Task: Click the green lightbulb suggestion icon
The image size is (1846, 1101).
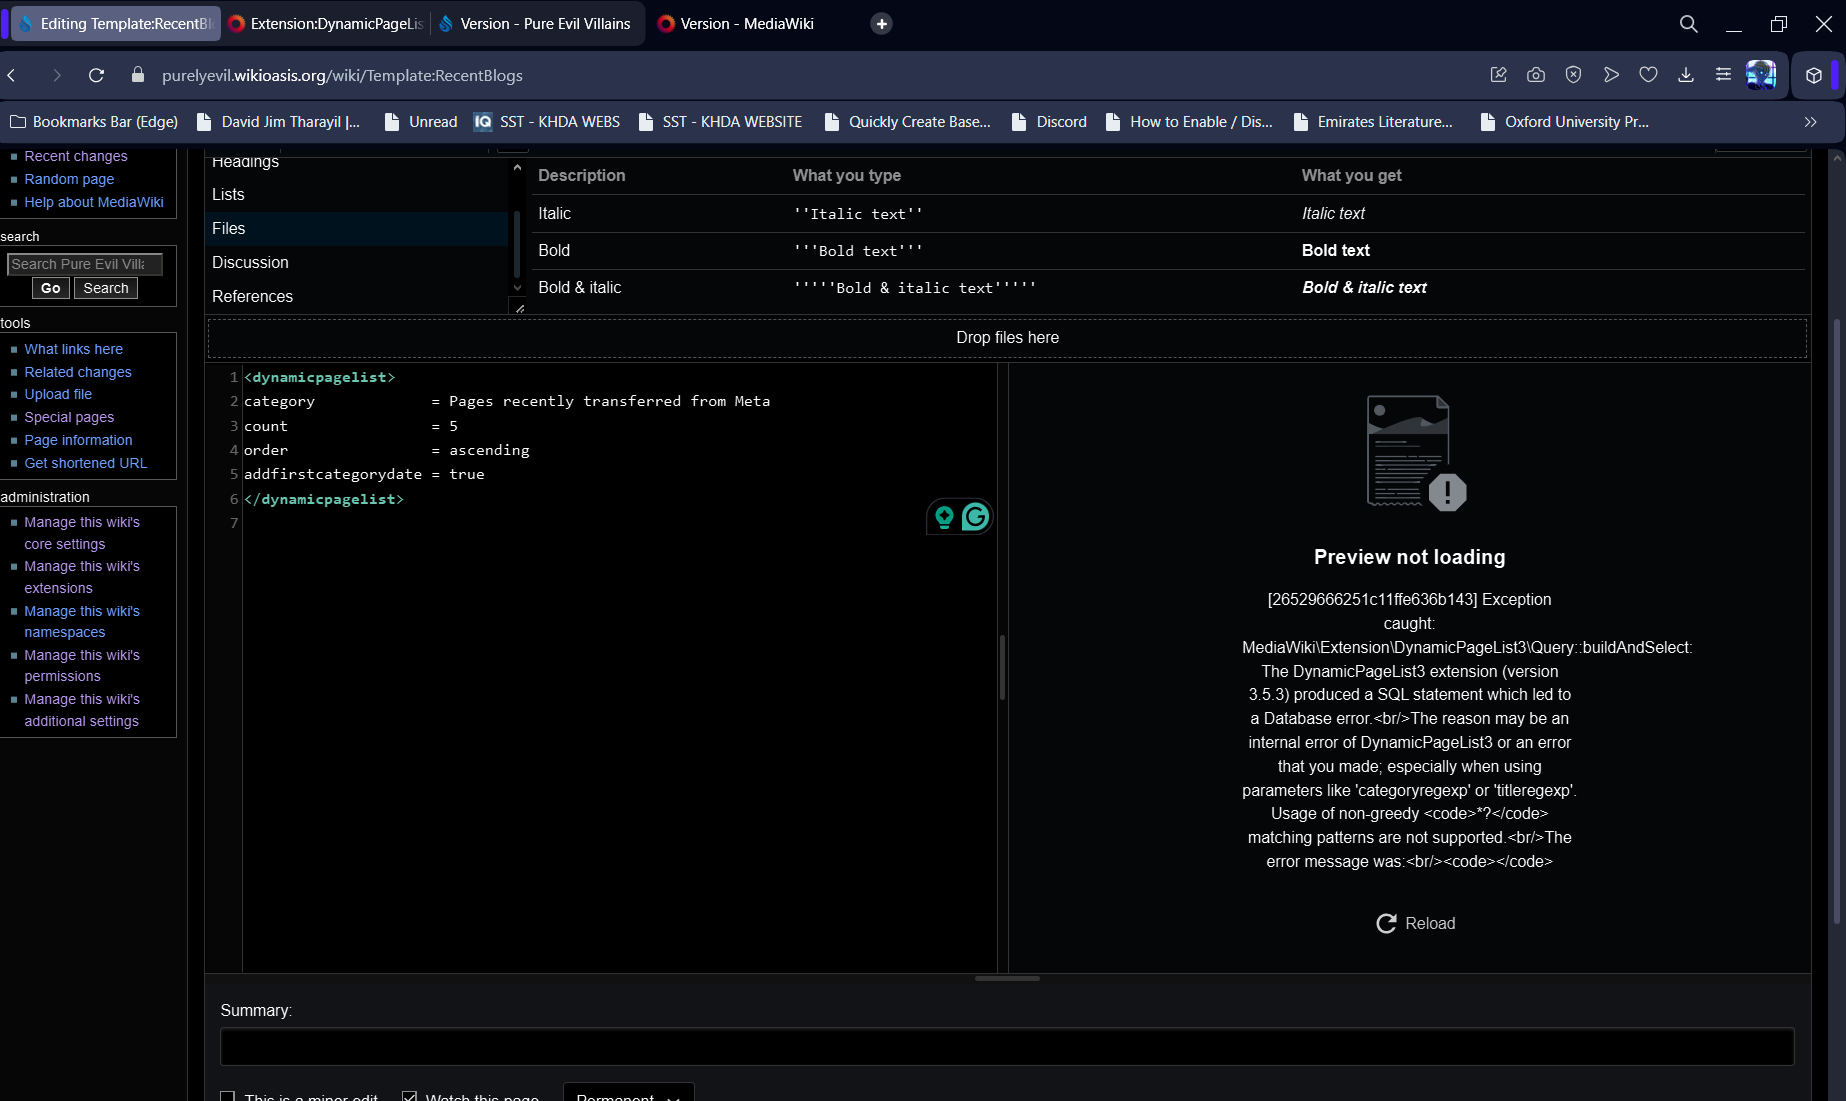Action: [x=944, y=517]
